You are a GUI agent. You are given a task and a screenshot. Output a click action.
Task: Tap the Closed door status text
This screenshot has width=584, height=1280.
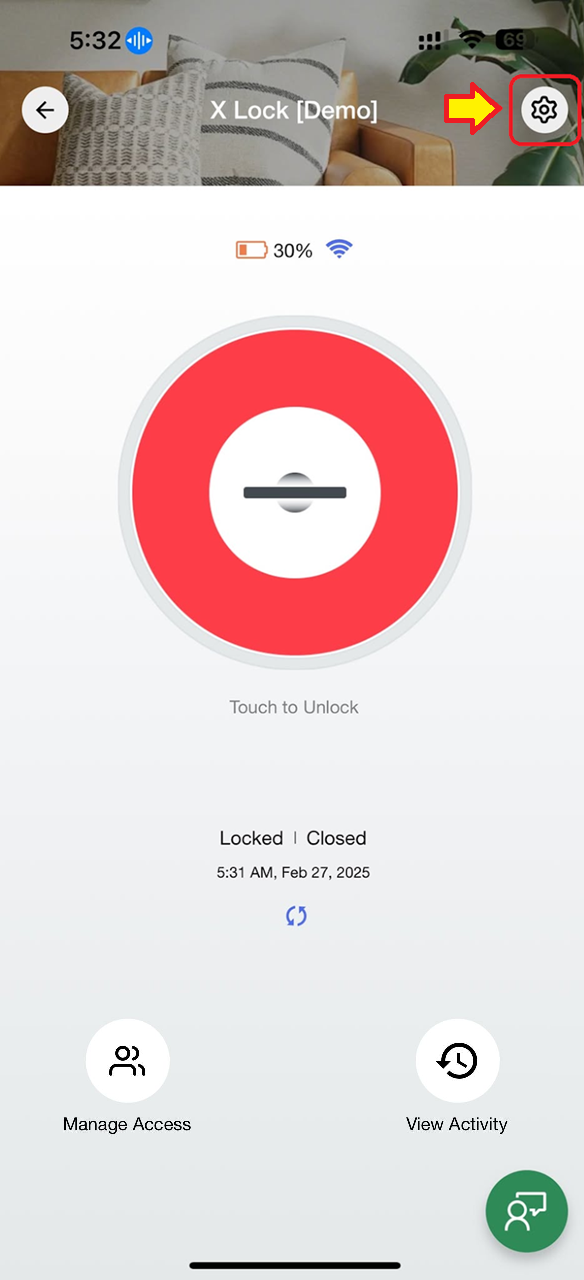point(337,838)
